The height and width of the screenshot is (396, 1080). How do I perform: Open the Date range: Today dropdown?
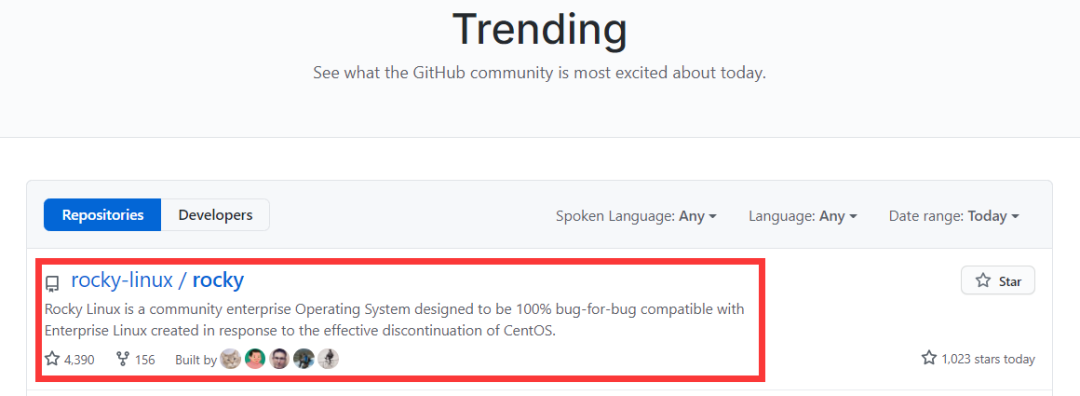point(954,216)
